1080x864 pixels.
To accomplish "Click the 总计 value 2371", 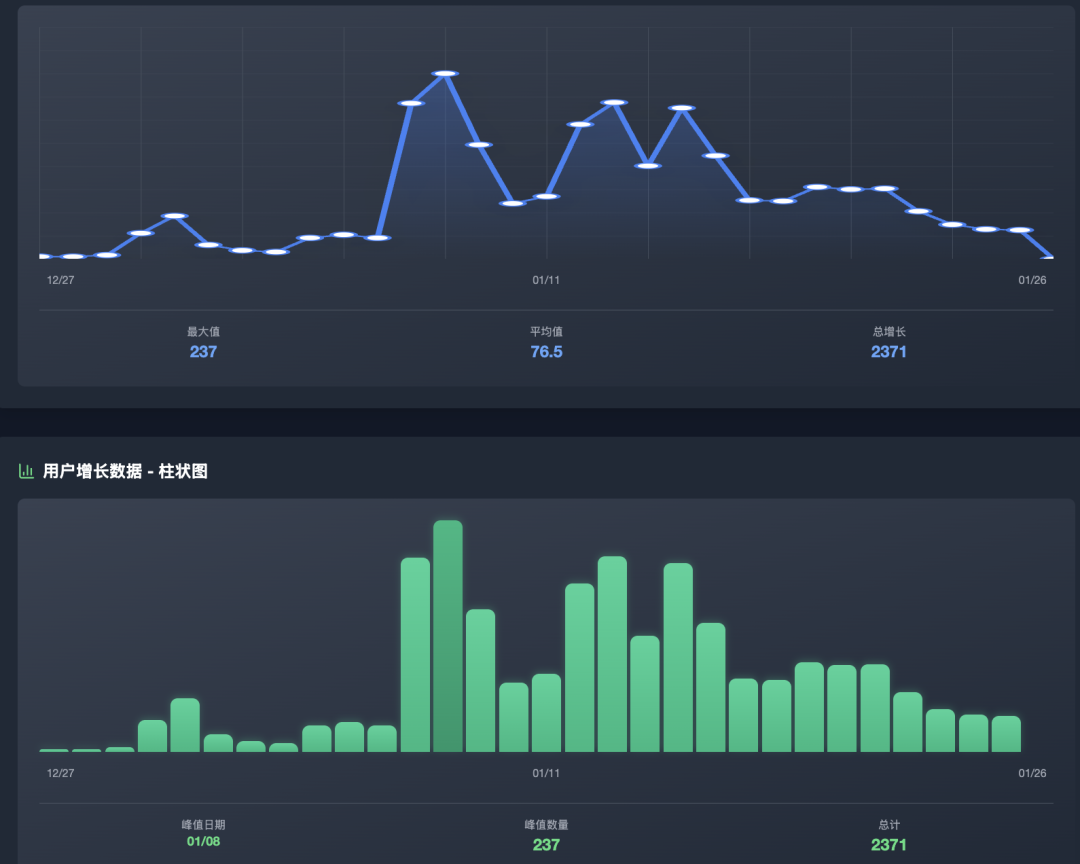I will point(889,845).
